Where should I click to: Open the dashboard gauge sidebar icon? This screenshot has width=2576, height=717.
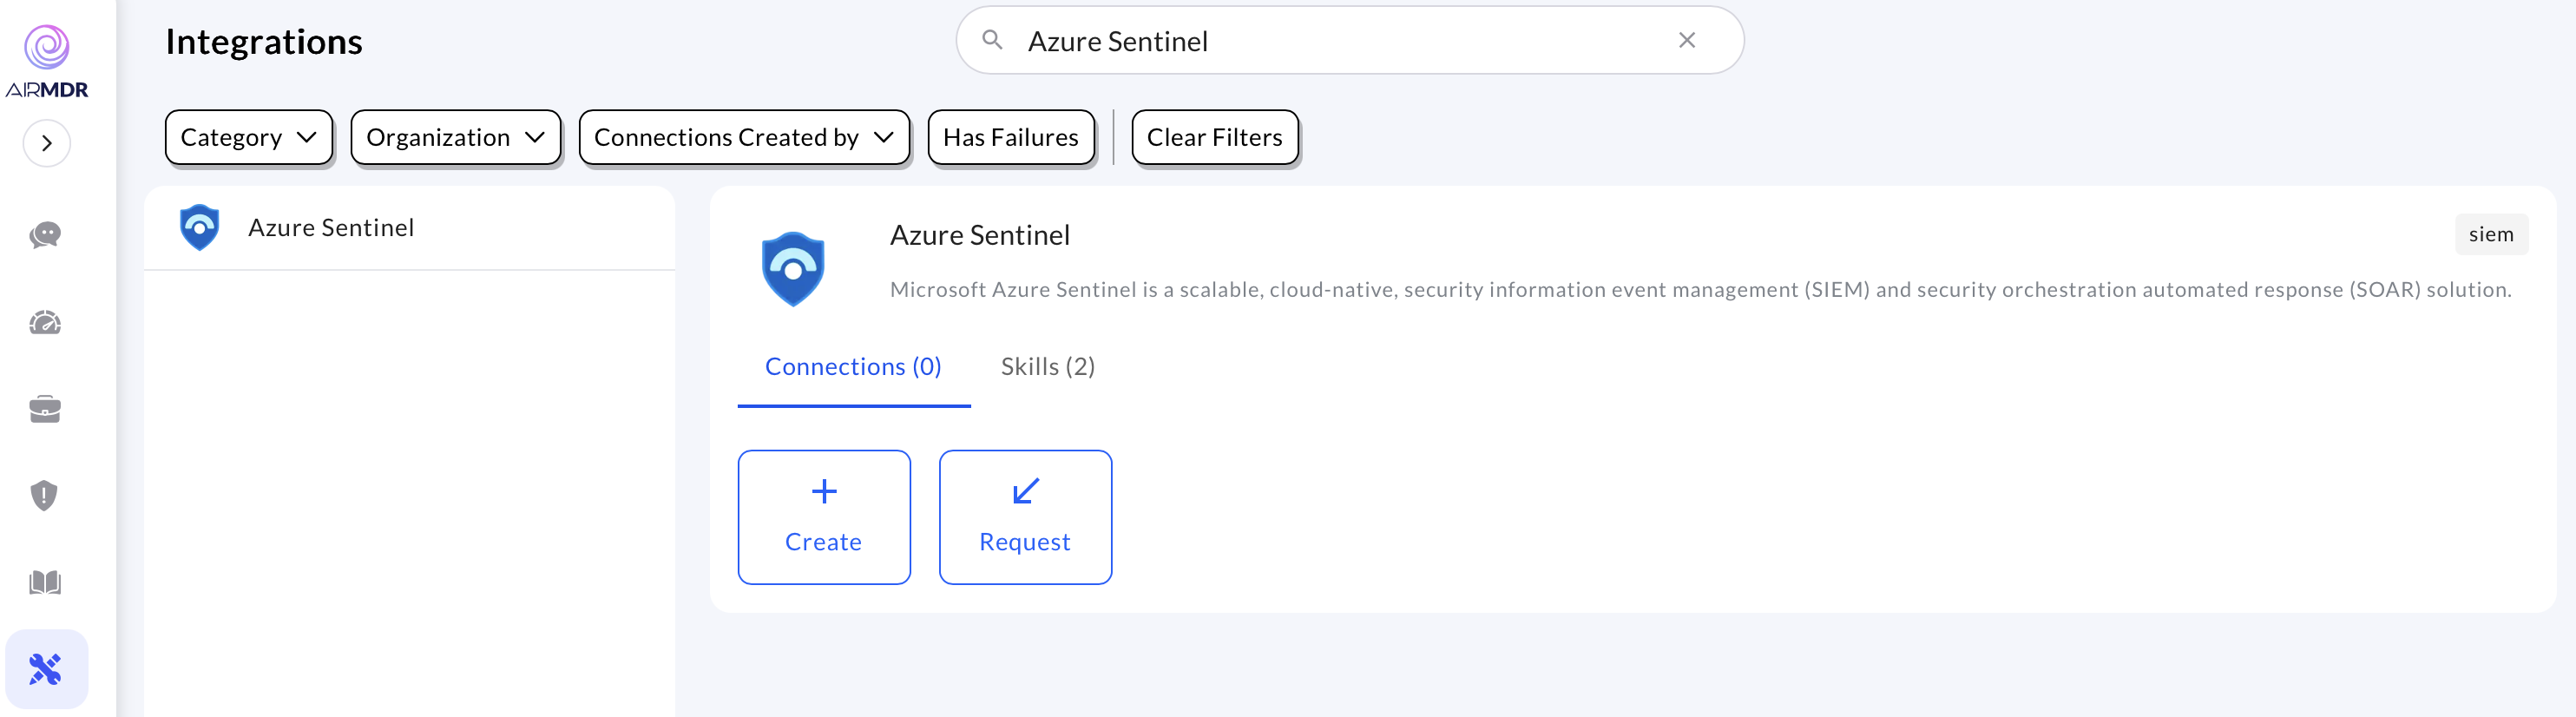tap(45, 323)
